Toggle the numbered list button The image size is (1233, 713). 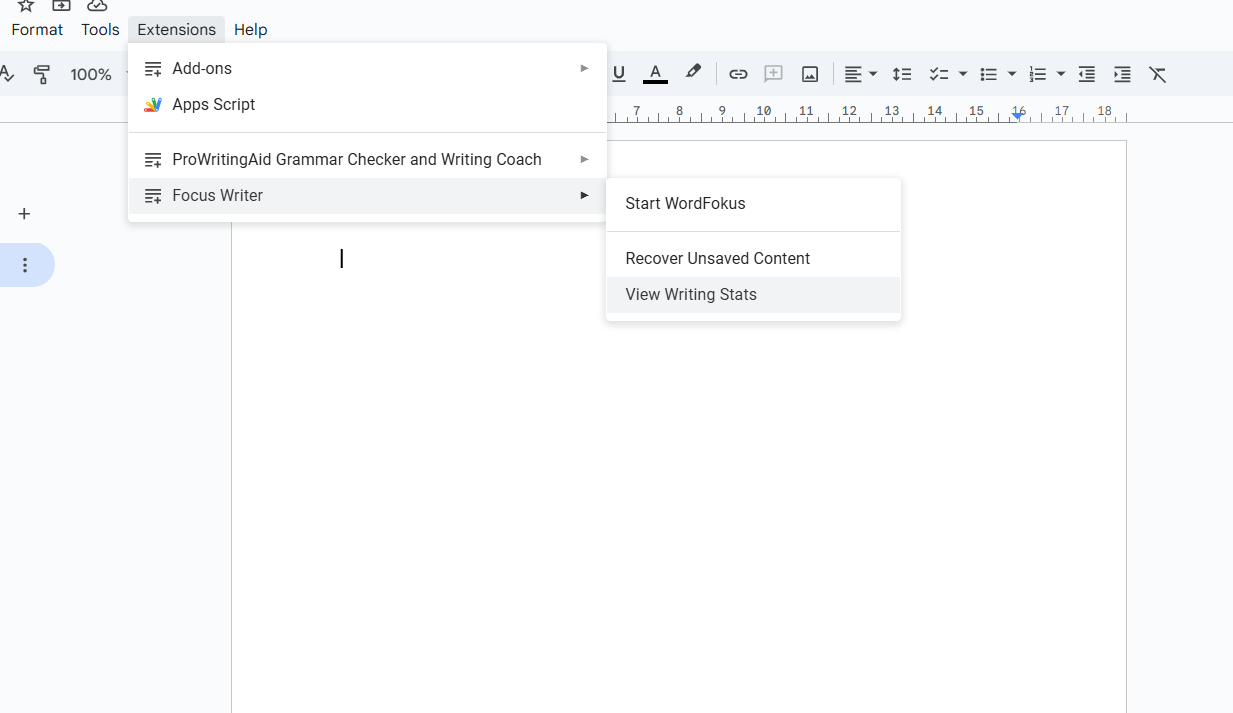1038,74
